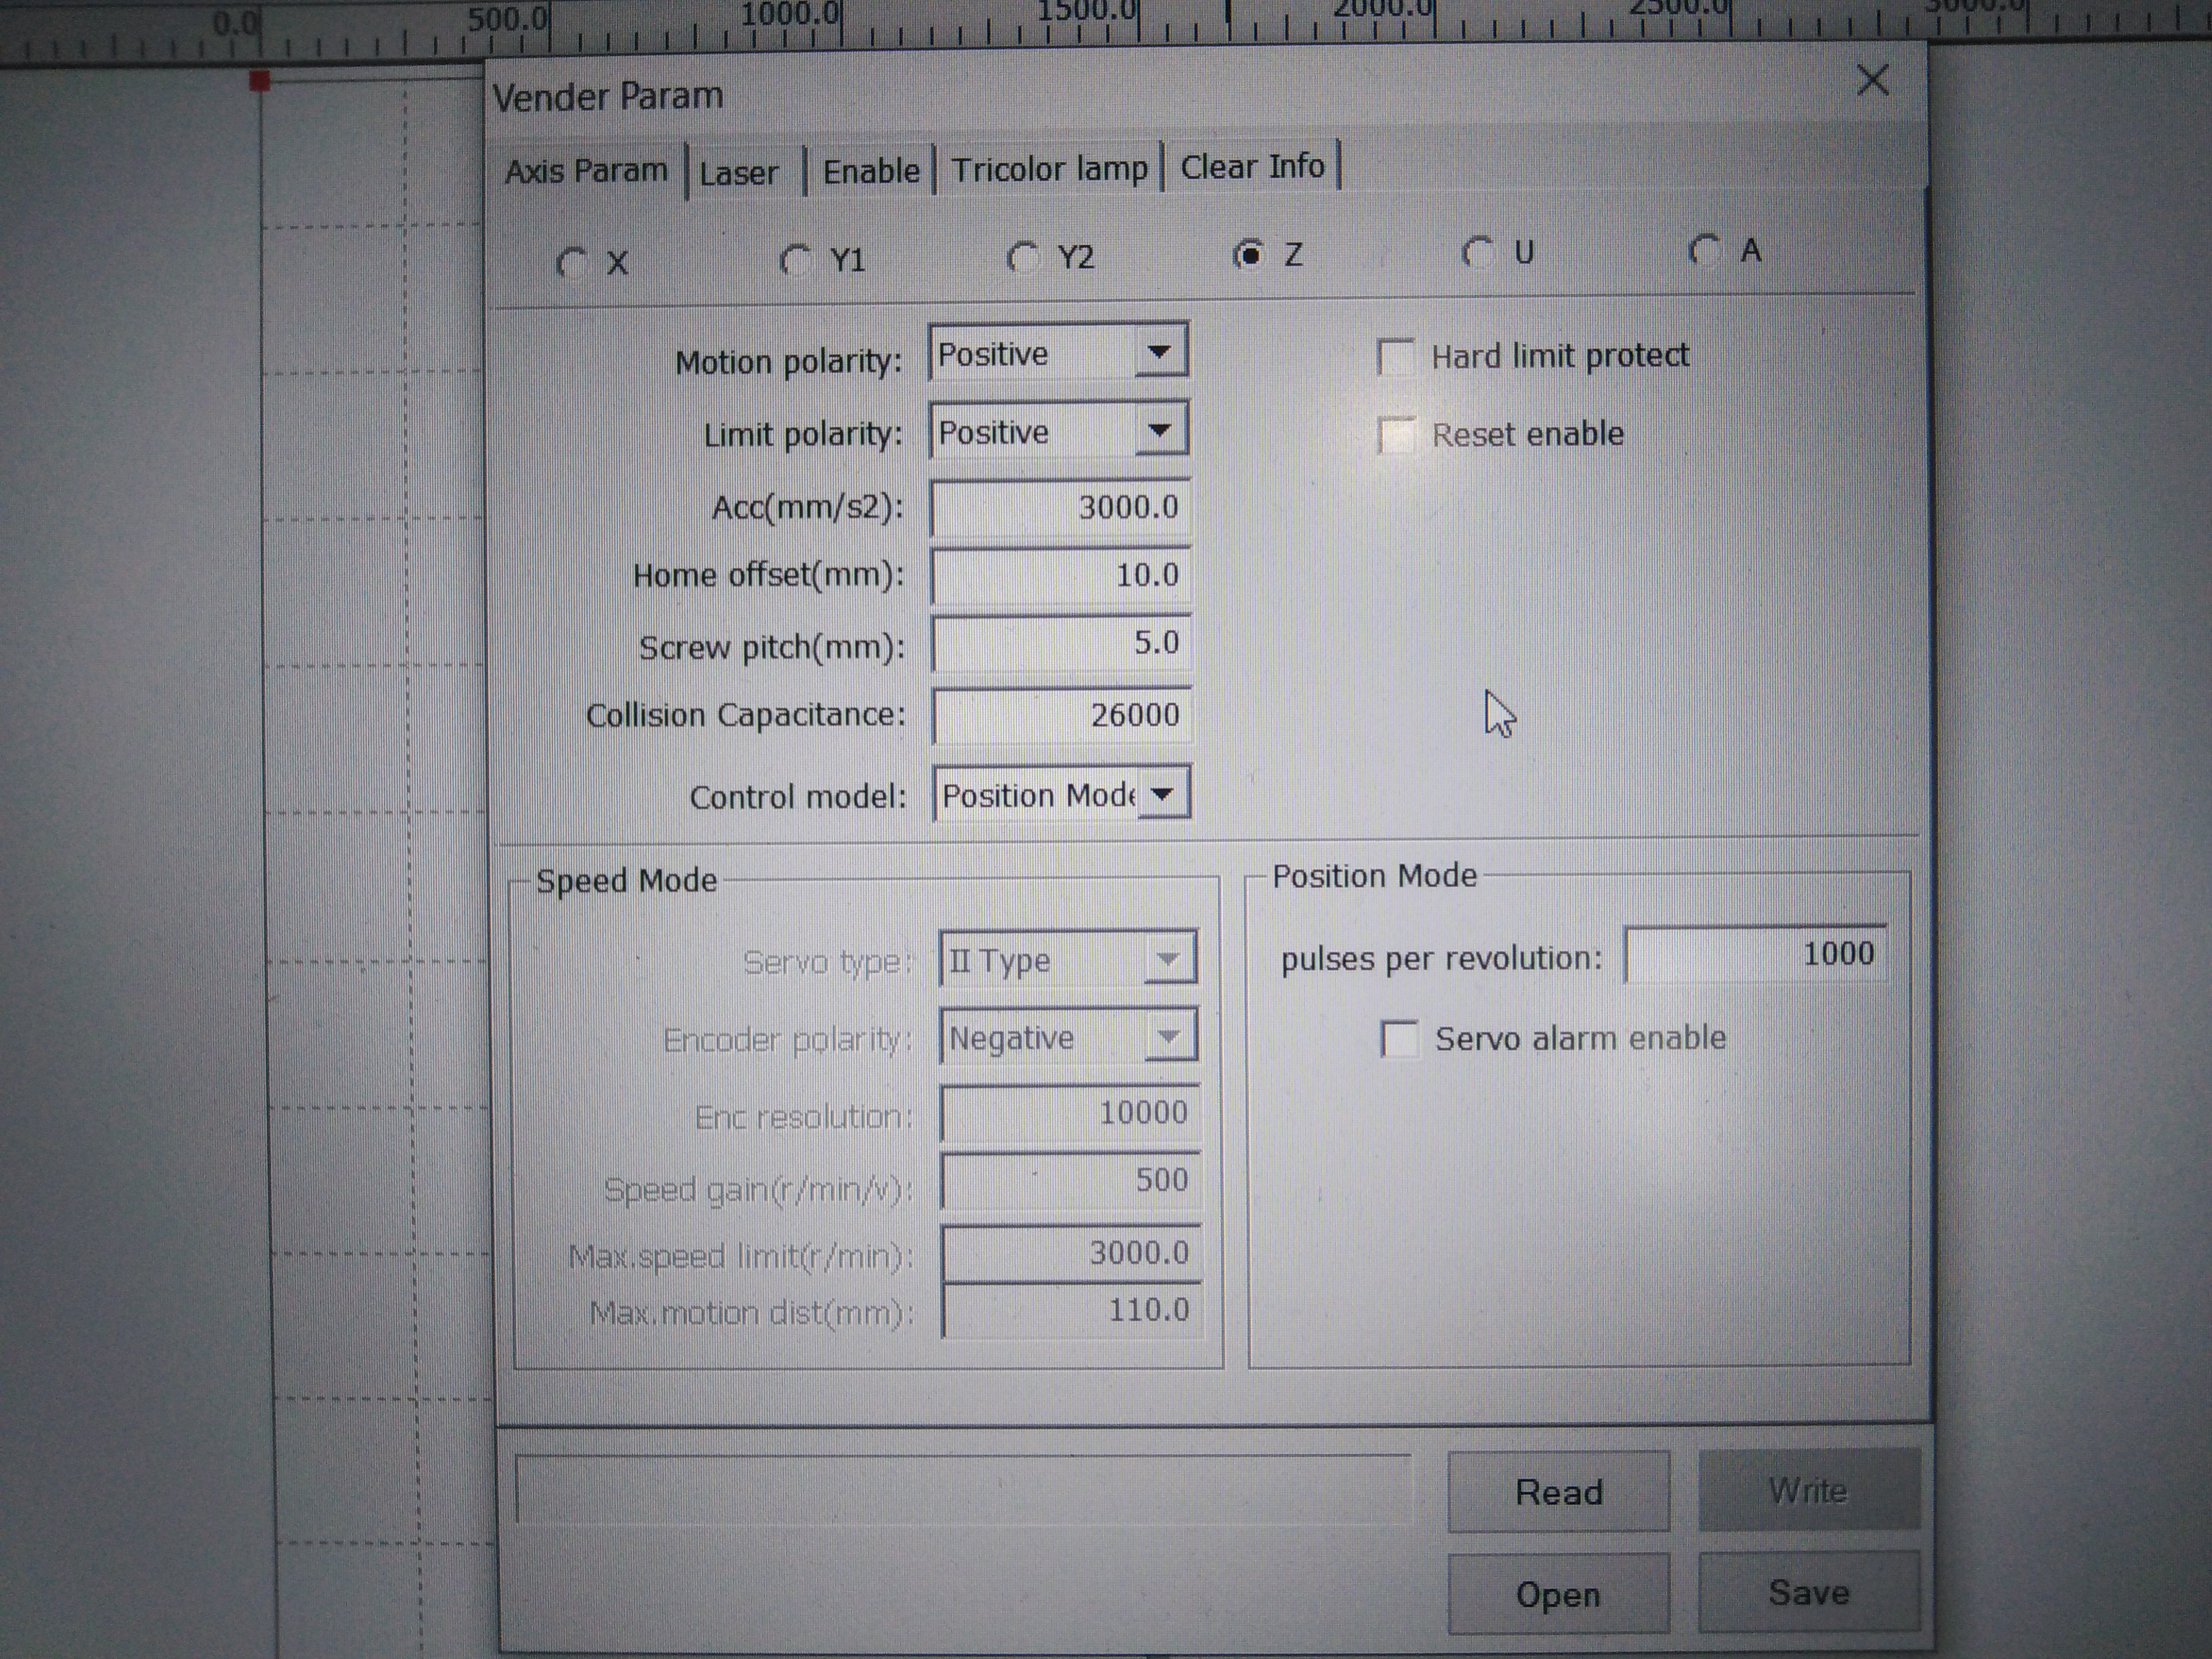The width and height of the screenshot is (2212, 1659).
Task: Enable Hard limit protect checkbox
Action: 1396,356
